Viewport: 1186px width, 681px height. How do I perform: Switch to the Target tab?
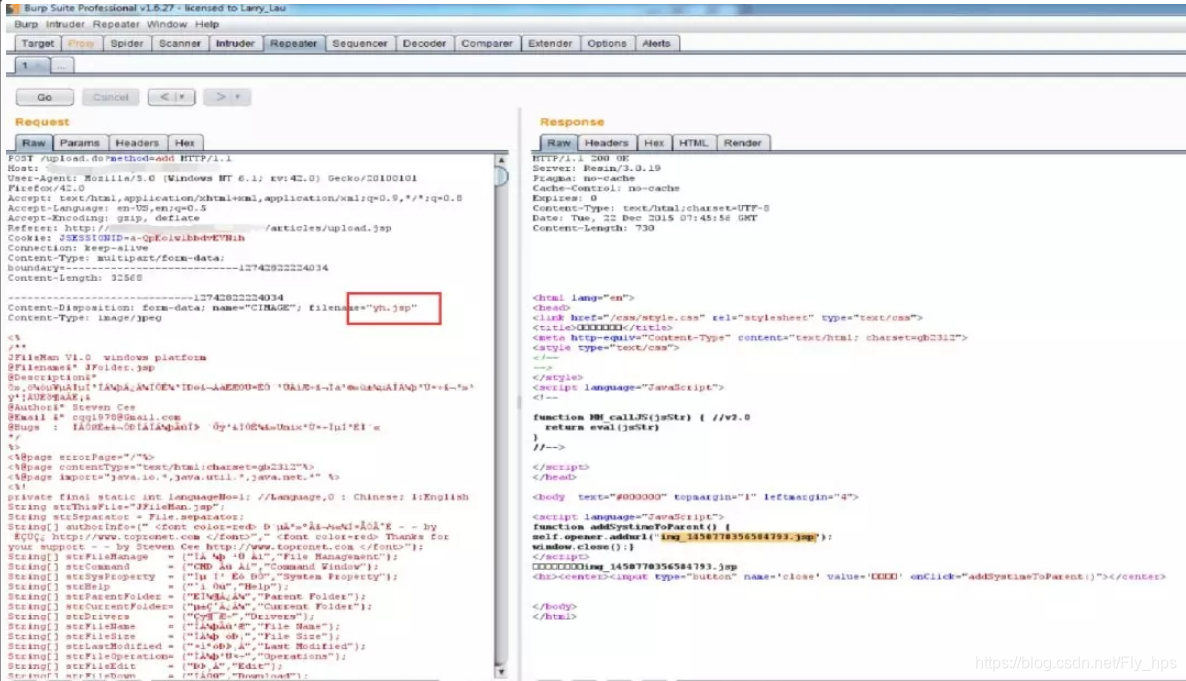click(x=37, y=43)
